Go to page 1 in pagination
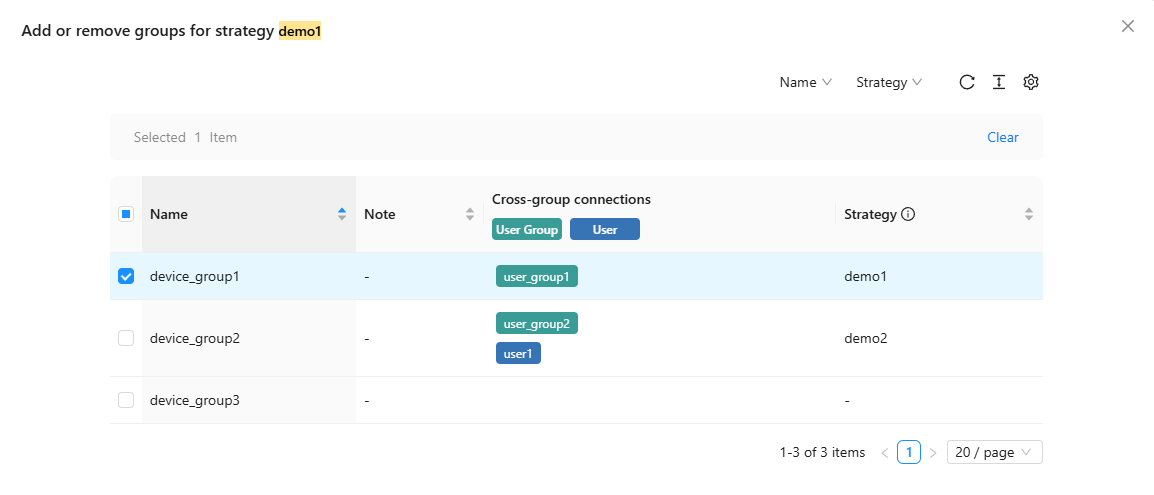The height and width of the screenshot is (495, 1154). pyautogui.click(x=908, y=453)
